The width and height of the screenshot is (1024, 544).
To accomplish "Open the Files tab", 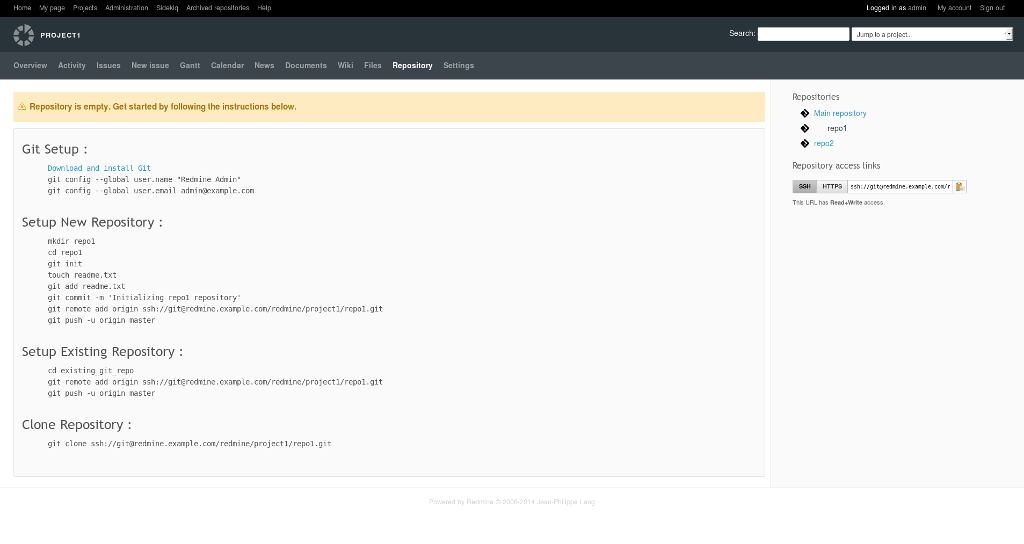I will [x=373, y=65].
